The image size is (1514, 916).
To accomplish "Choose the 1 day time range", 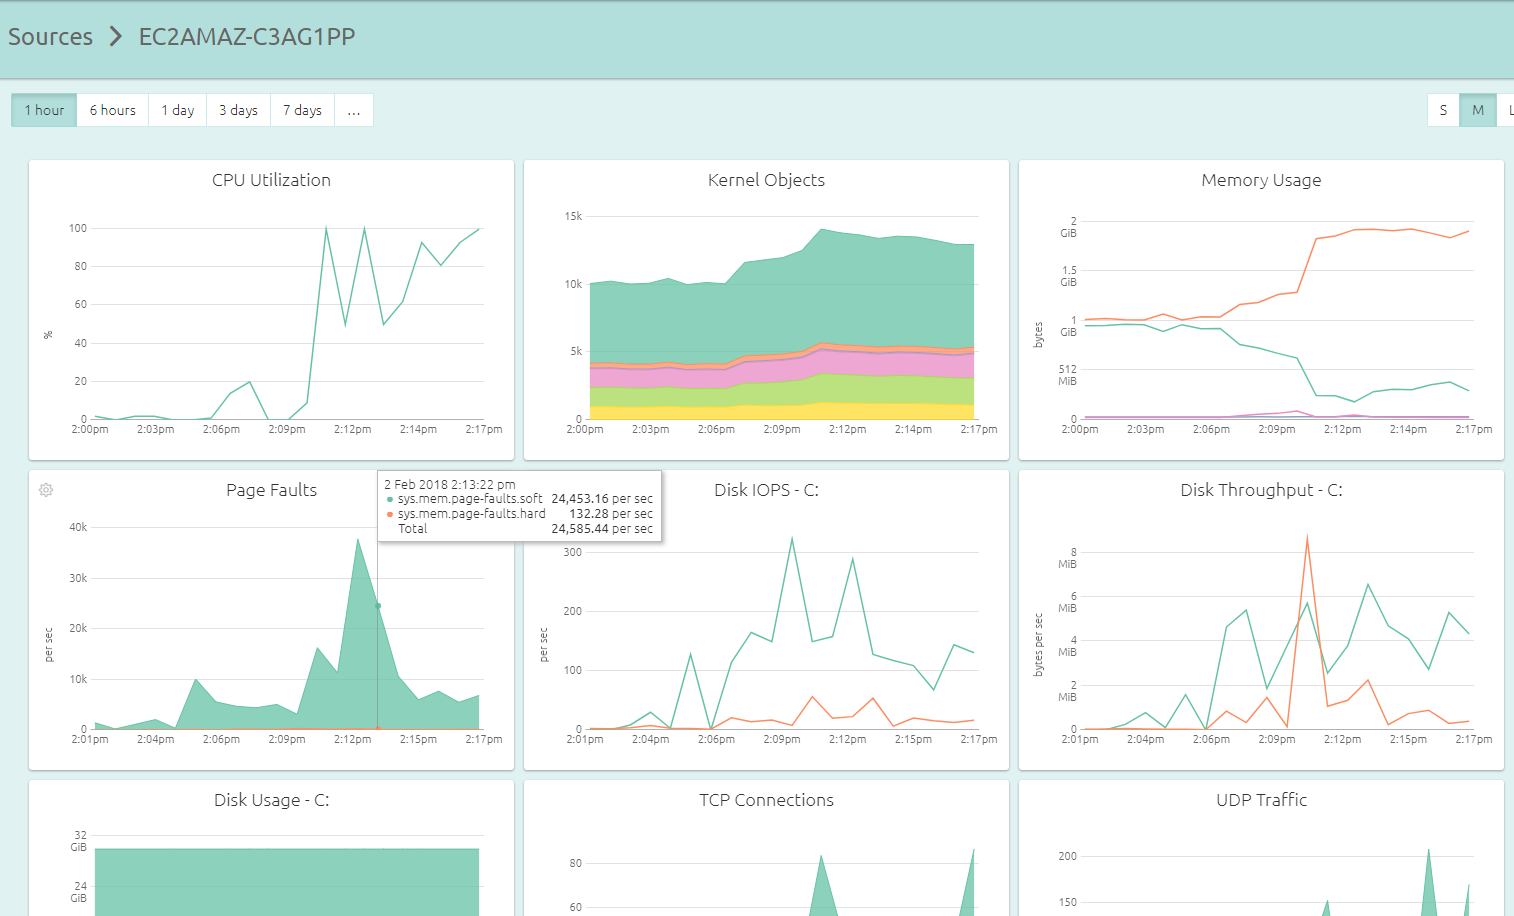I will [178, 110].
